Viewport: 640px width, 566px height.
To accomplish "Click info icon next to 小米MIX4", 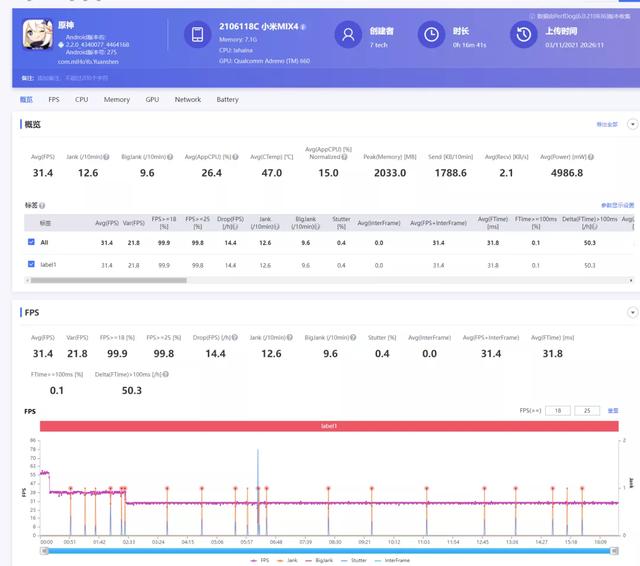I will (303, 27).
